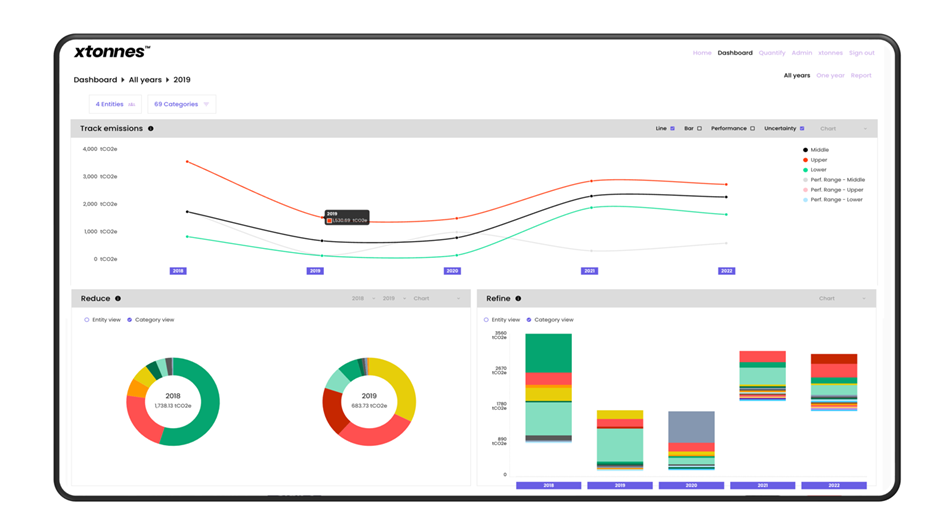Toggle the Lower series legend dot

click(805, 170)
